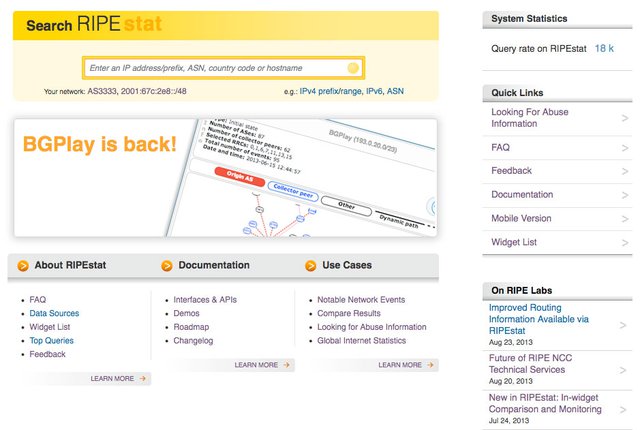Screen dimensions: 640x430
Task: Click Learn More under Documentation column
Action: pyautogui.click(x=262, y=365)
